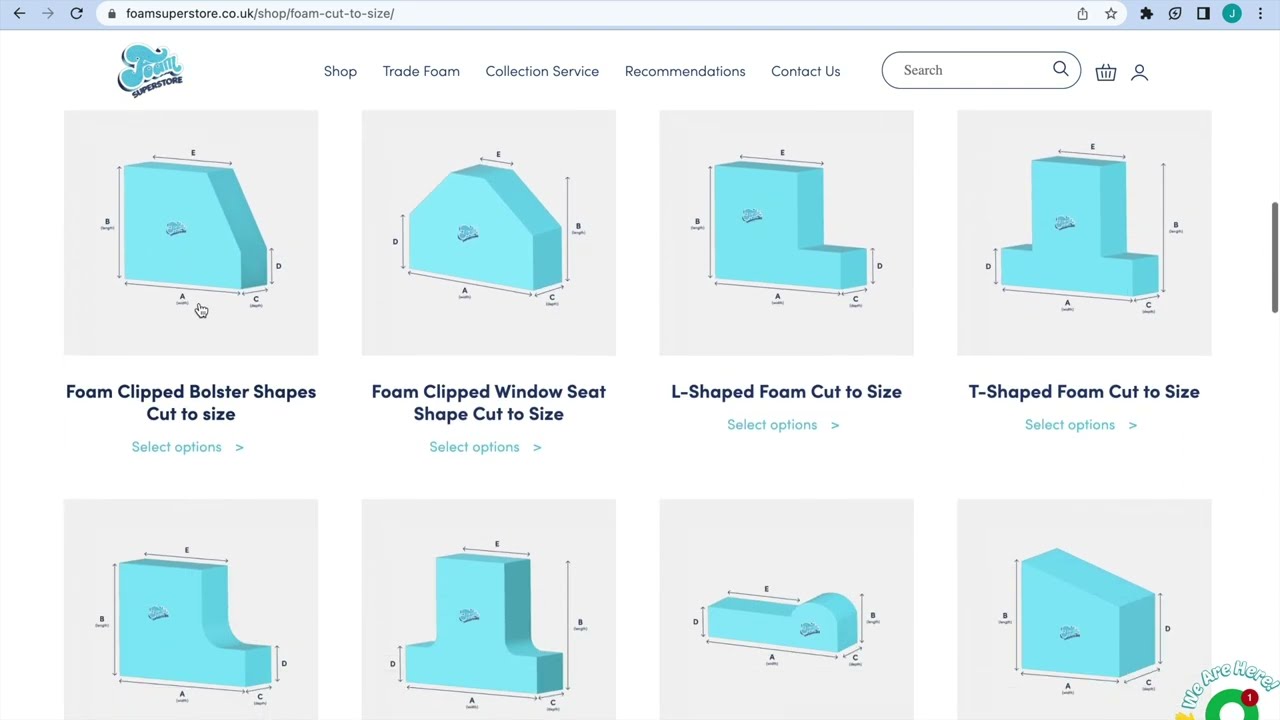Open the shopping basket icon
1280x720 pixels.
point(1105,72)
